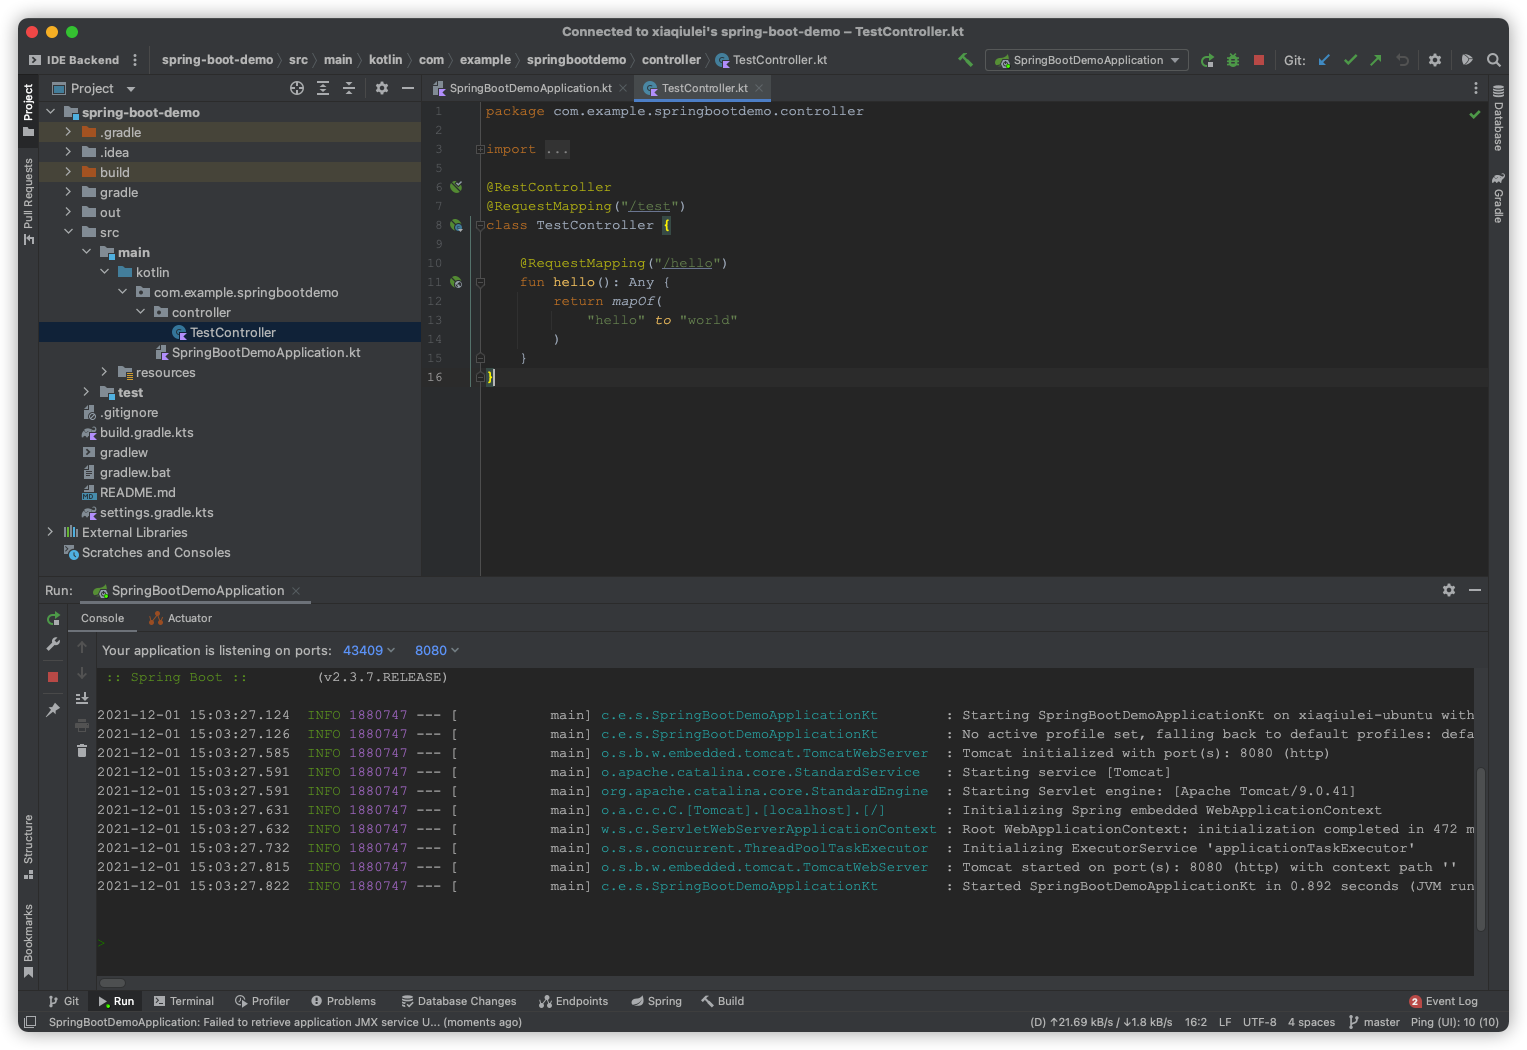Open the Actuator tab in Run panel
This screenshot has height=1050, width=1527.
[x=181, y=618]
